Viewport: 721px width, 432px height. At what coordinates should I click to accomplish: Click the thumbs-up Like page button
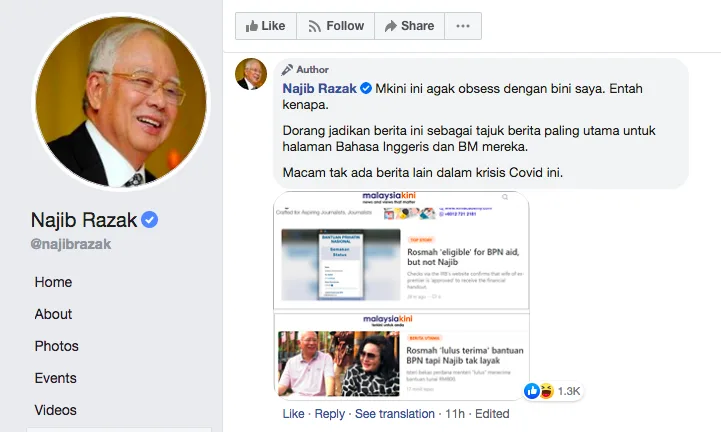pos(266,26)
